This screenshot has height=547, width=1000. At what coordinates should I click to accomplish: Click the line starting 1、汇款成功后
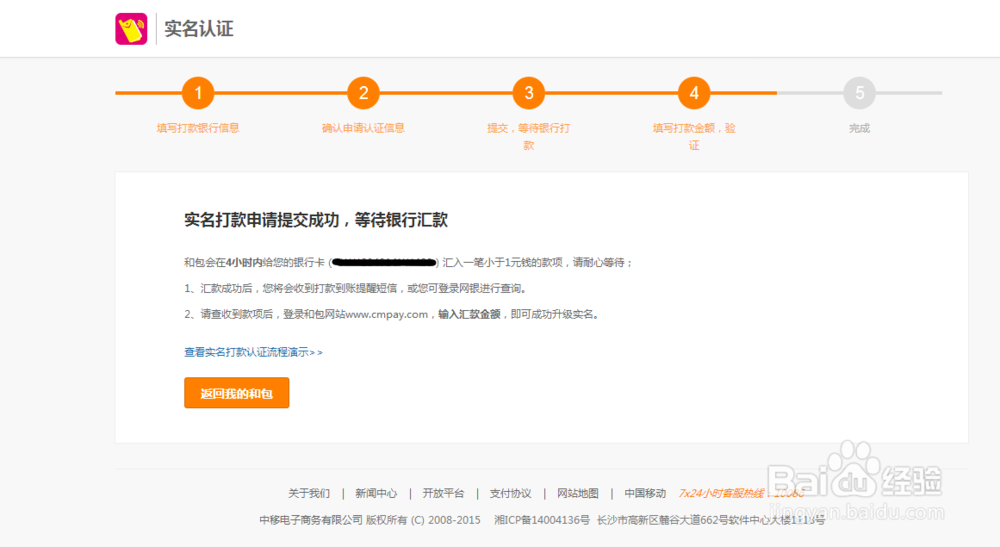pyautogui.click(x=357, y=288)
